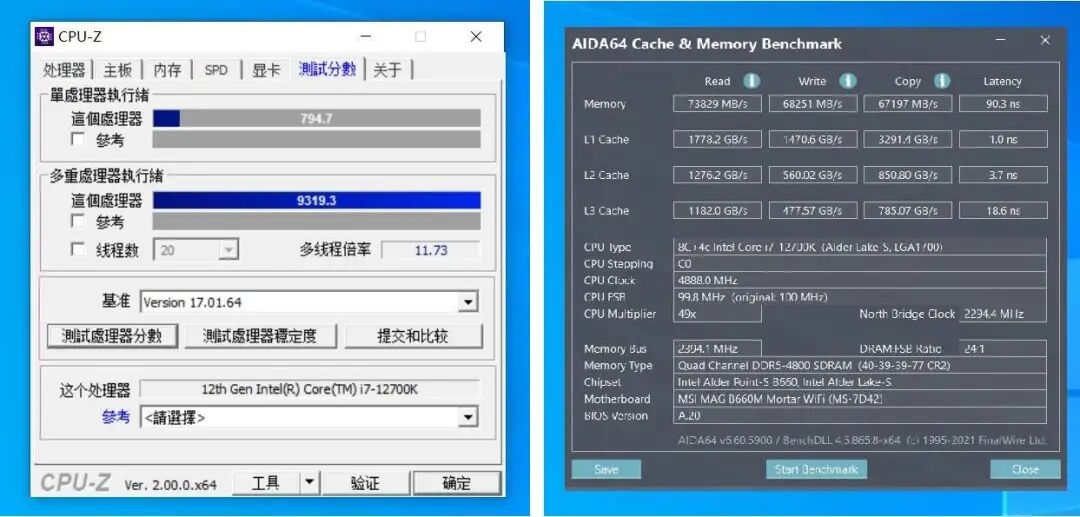Click the 验证 button
The height and width of the screenshot is (517, 1080).
pos(365,483)
